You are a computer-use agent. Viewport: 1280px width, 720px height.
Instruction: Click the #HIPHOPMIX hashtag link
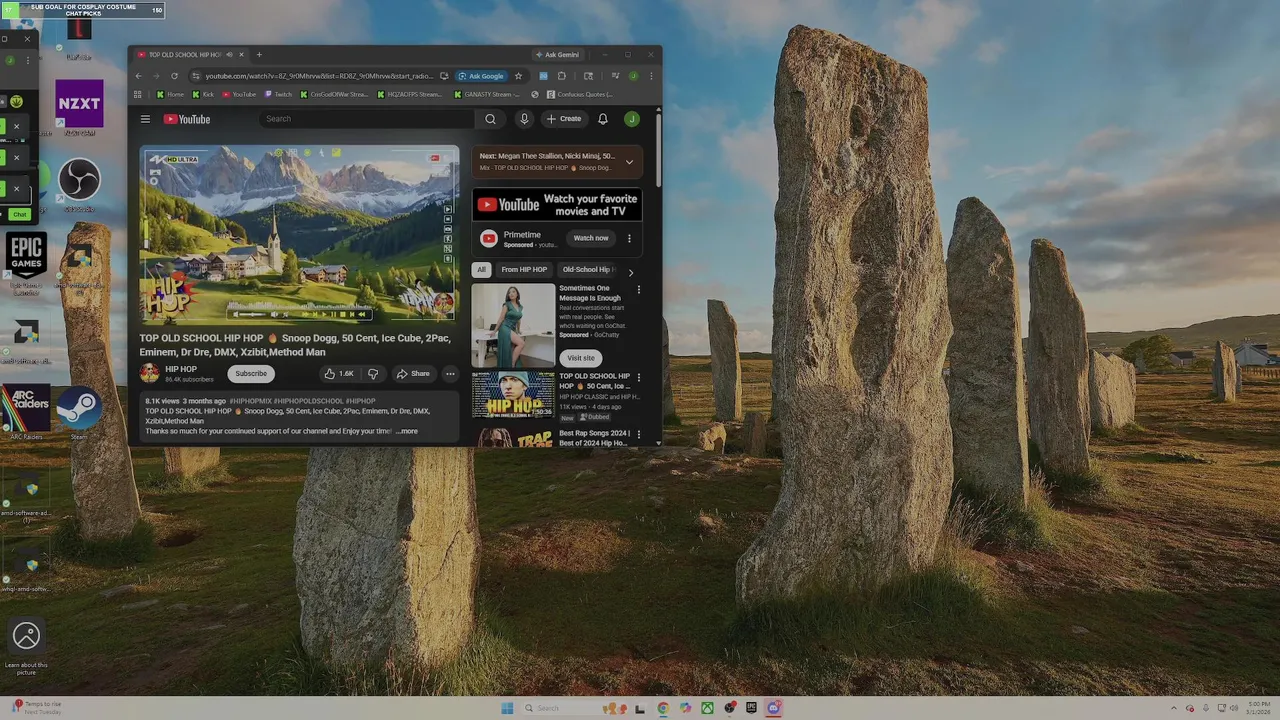251,401
